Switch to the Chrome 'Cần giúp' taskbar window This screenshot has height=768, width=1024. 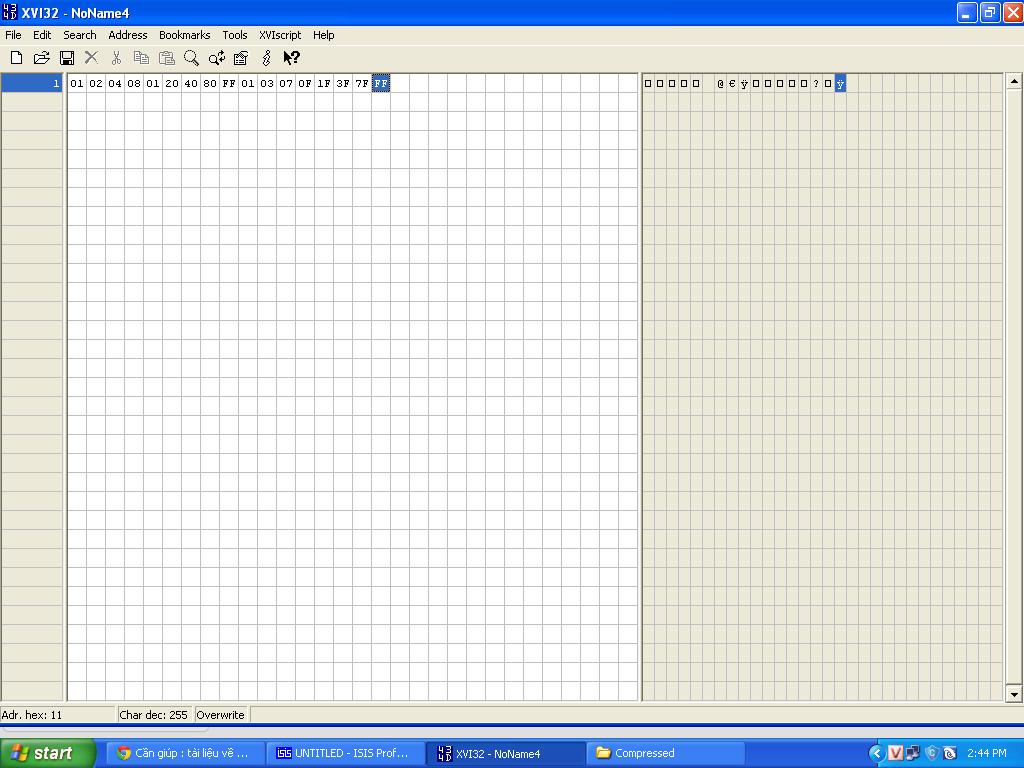tap(184, 753)
